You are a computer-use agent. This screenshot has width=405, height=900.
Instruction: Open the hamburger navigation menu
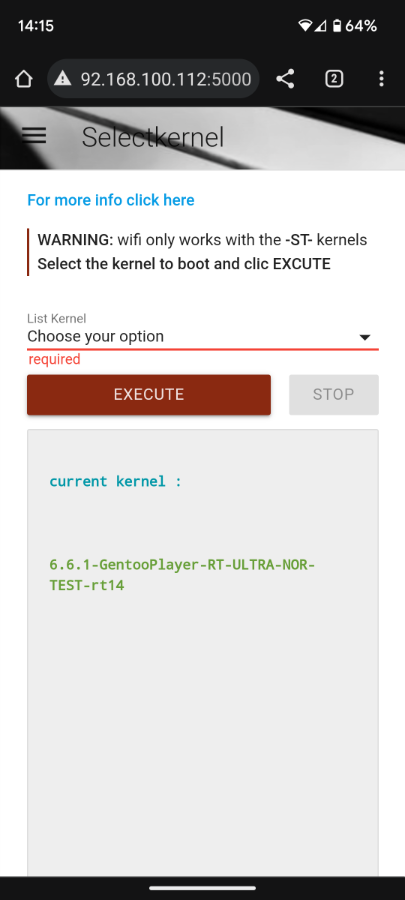pos(34,135)
